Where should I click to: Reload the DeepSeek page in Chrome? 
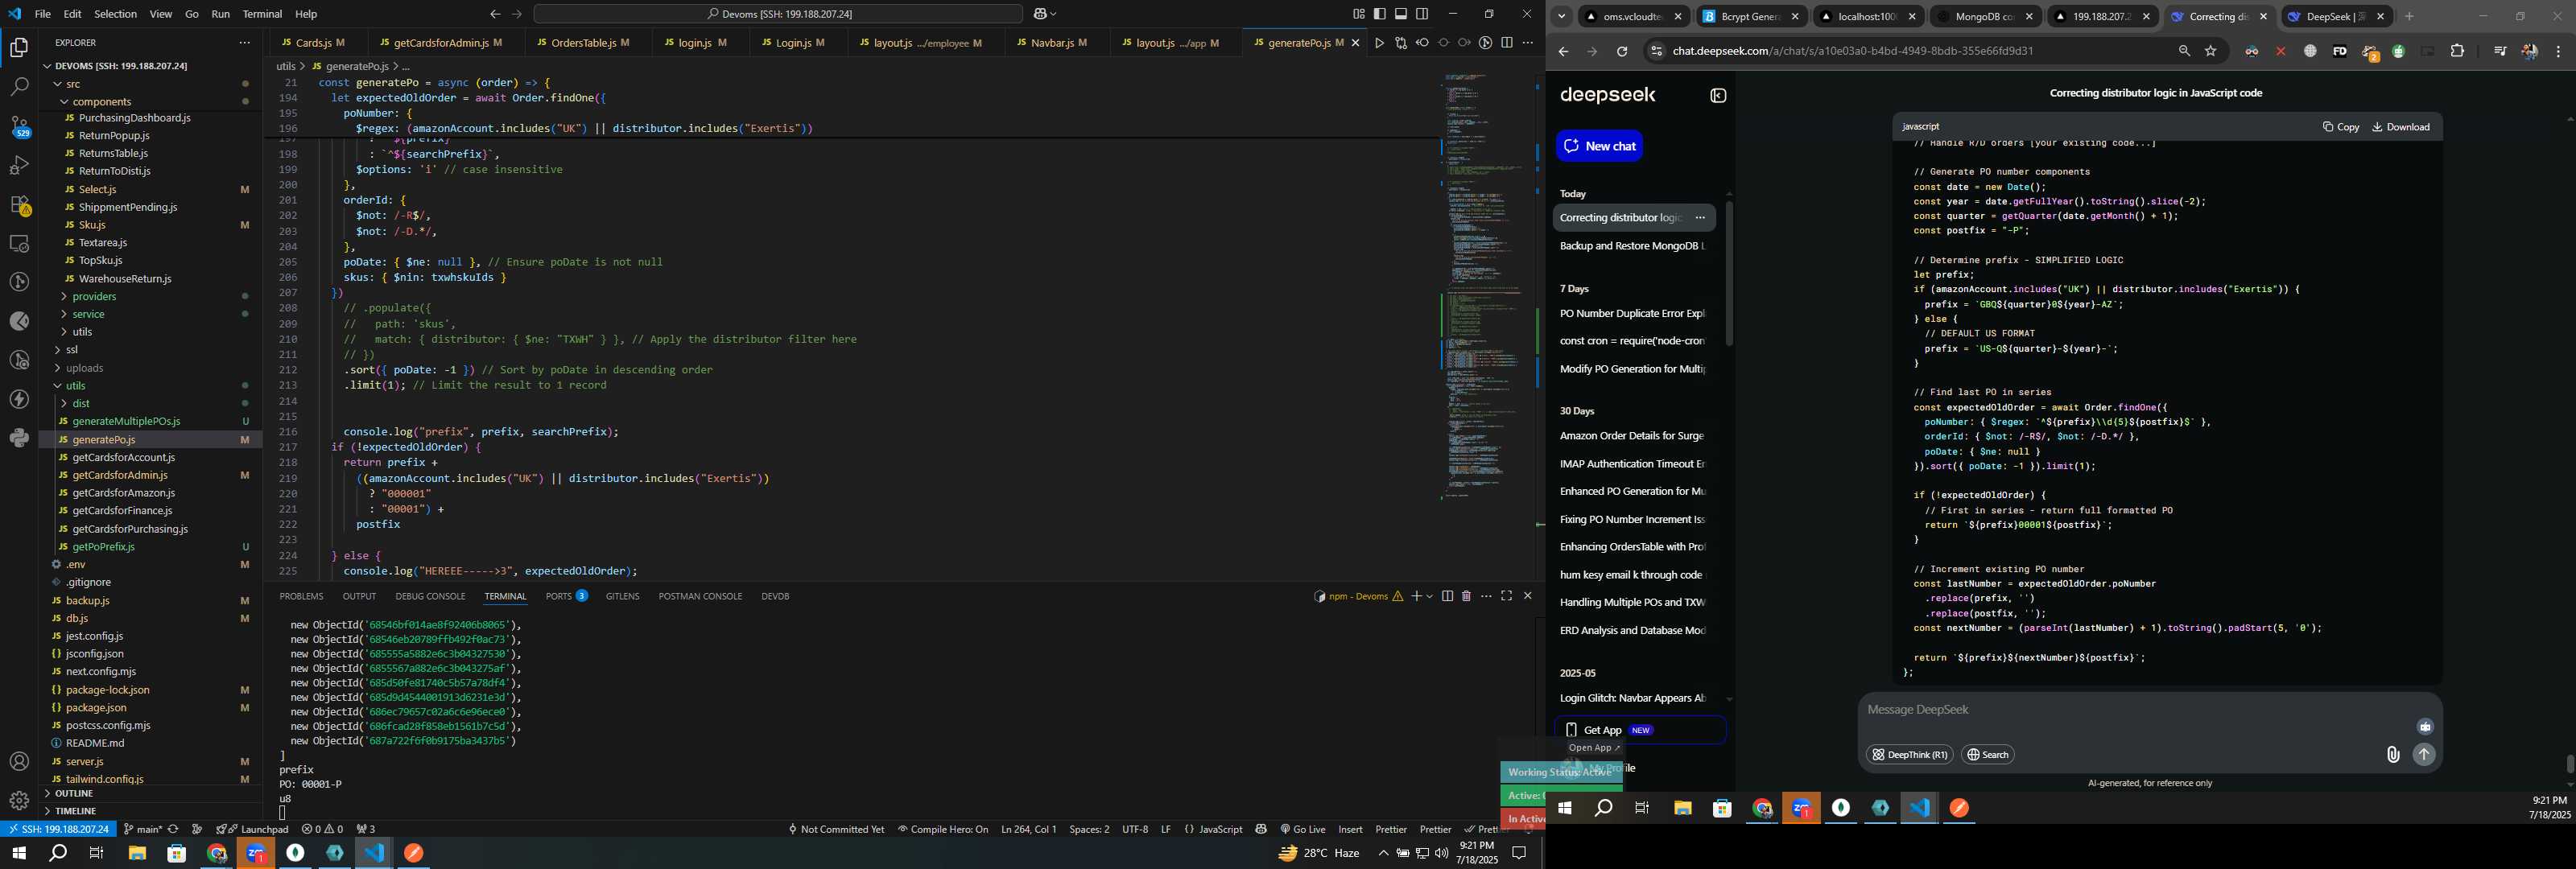coord(1622,51)
